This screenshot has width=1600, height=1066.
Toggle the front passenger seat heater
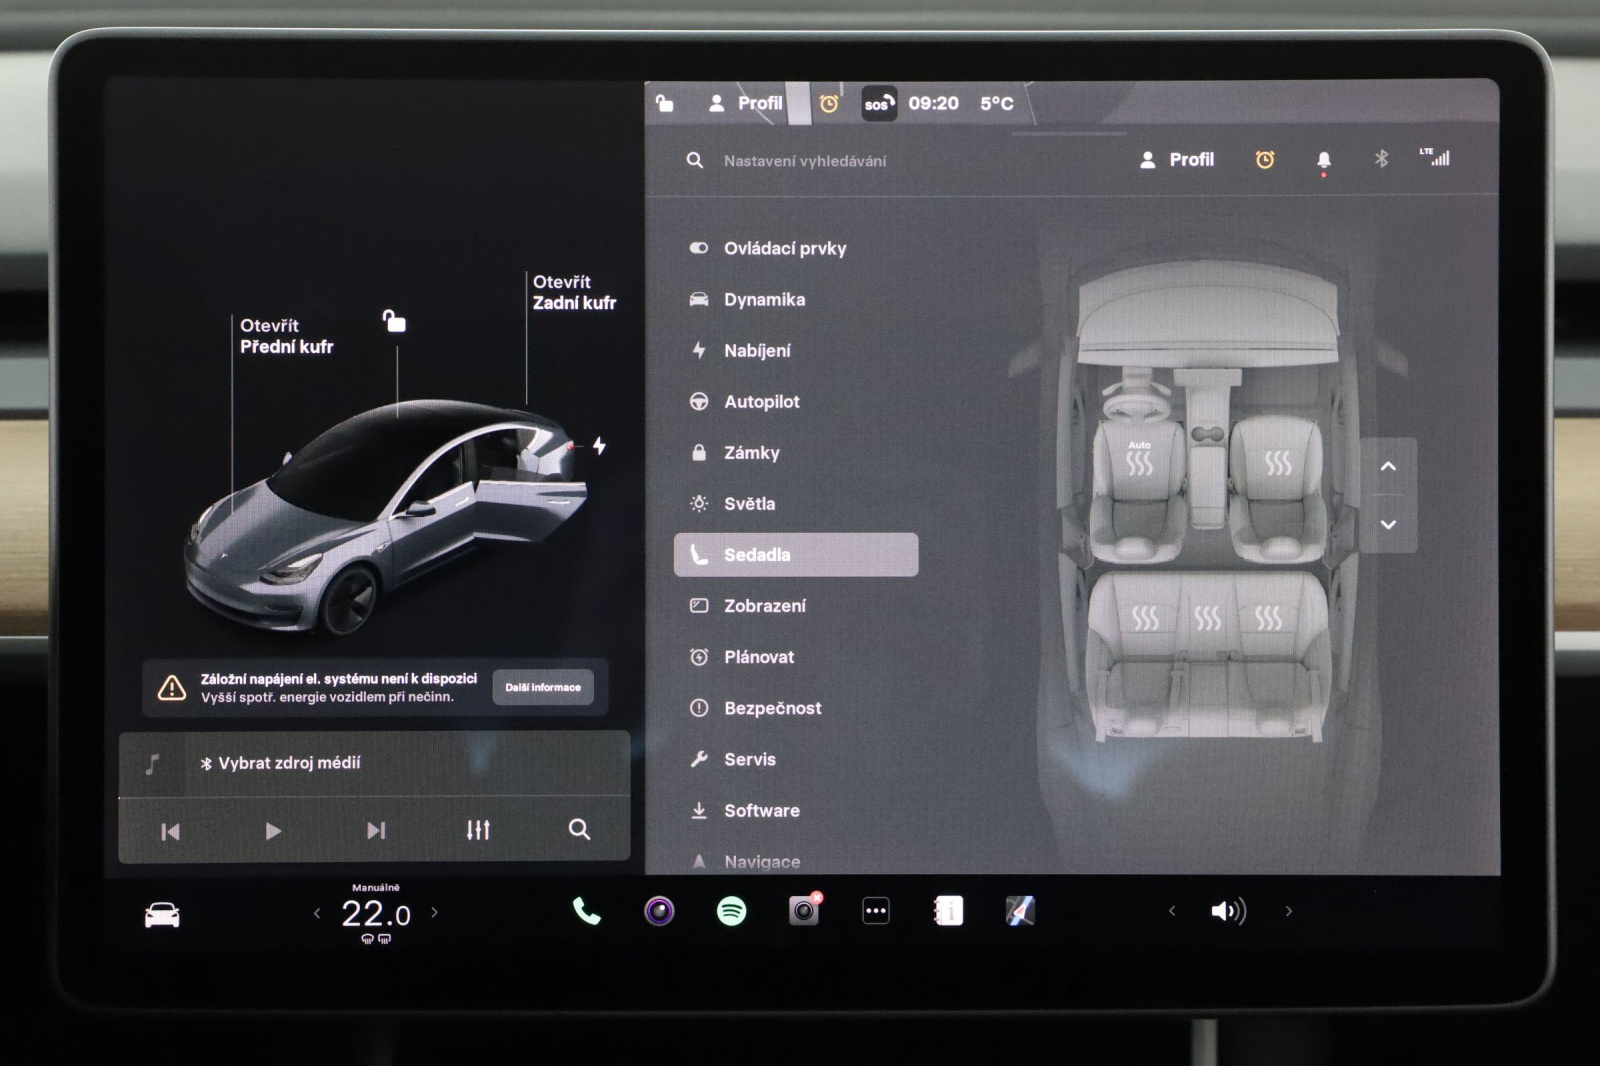click(1277, 462)
